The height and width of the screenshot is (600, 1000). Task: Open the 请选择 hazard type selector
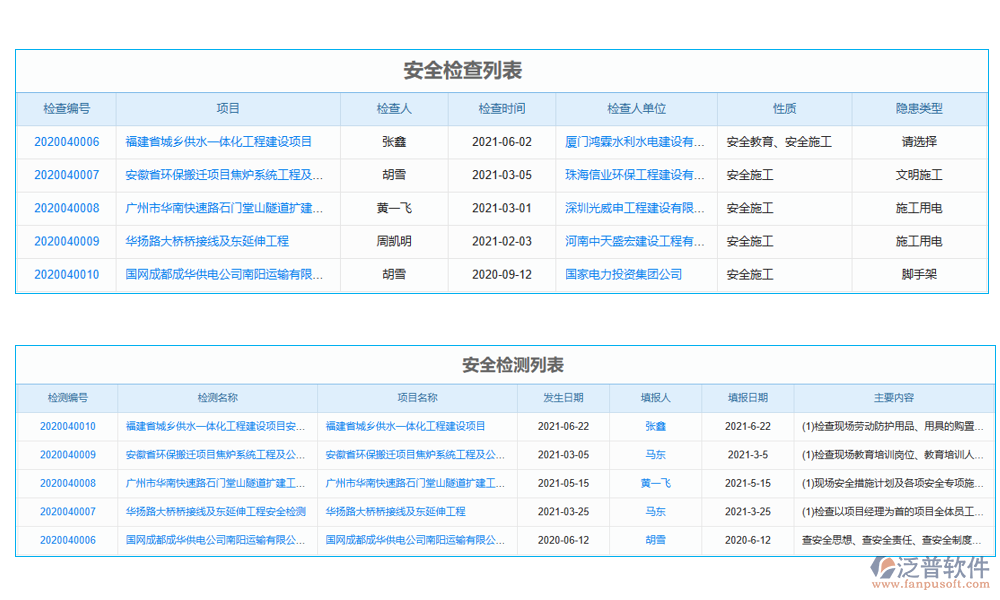918,142
